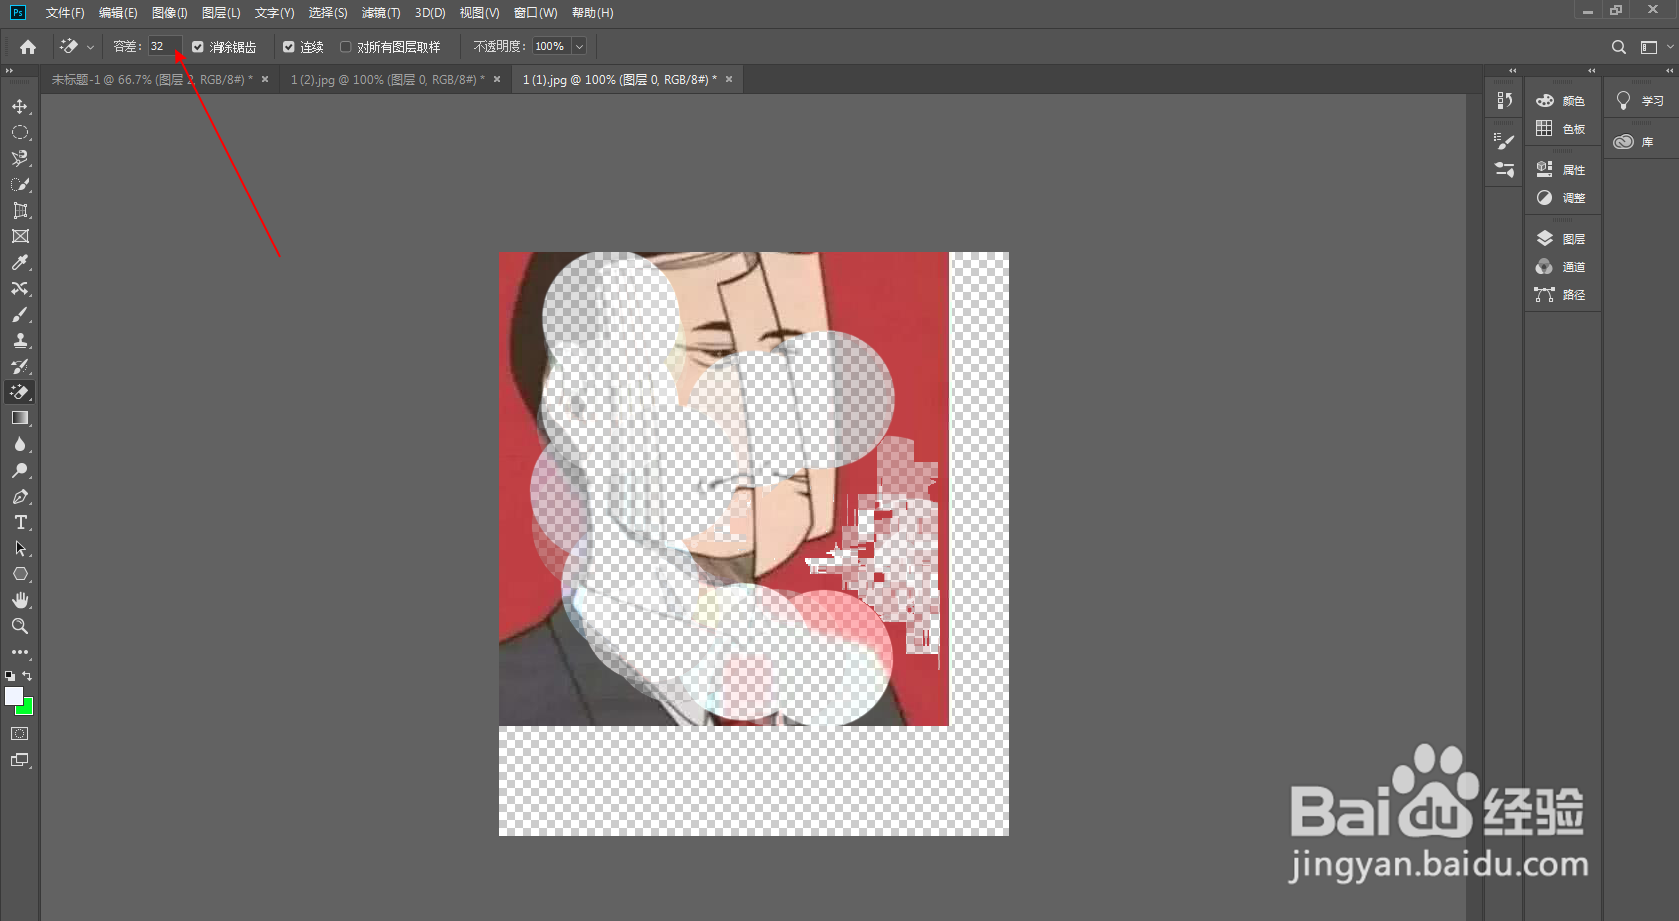Collapse the right panel dock
The height and width of the screenshot is (921, 1679).
point(1669,71)
